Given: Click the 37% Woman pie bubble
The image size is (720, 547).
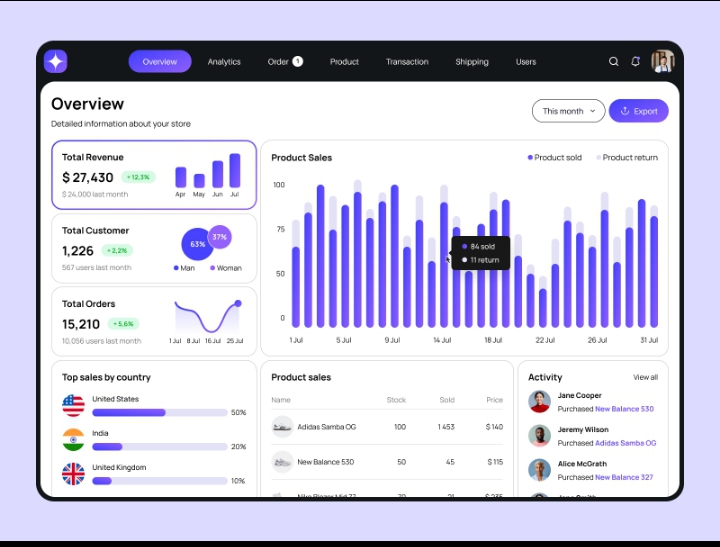Looking at the screenshot, I should tap(219, 237).
